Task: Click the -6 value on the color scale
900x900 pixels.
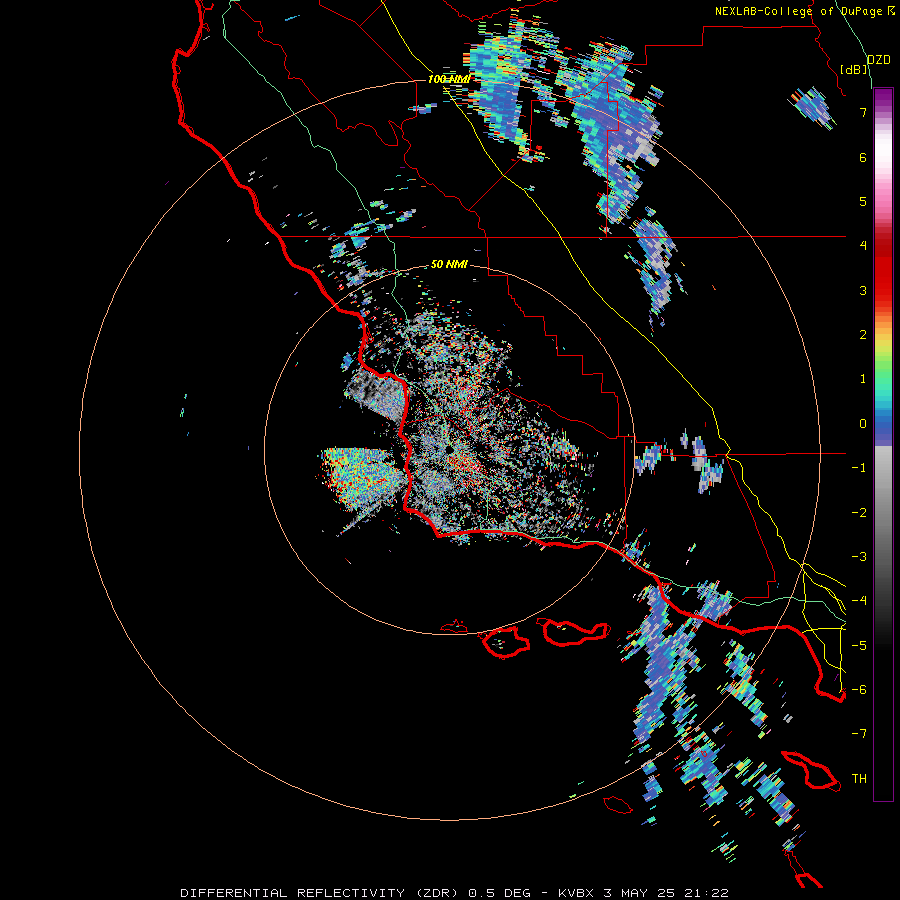Action: point(859,690)
